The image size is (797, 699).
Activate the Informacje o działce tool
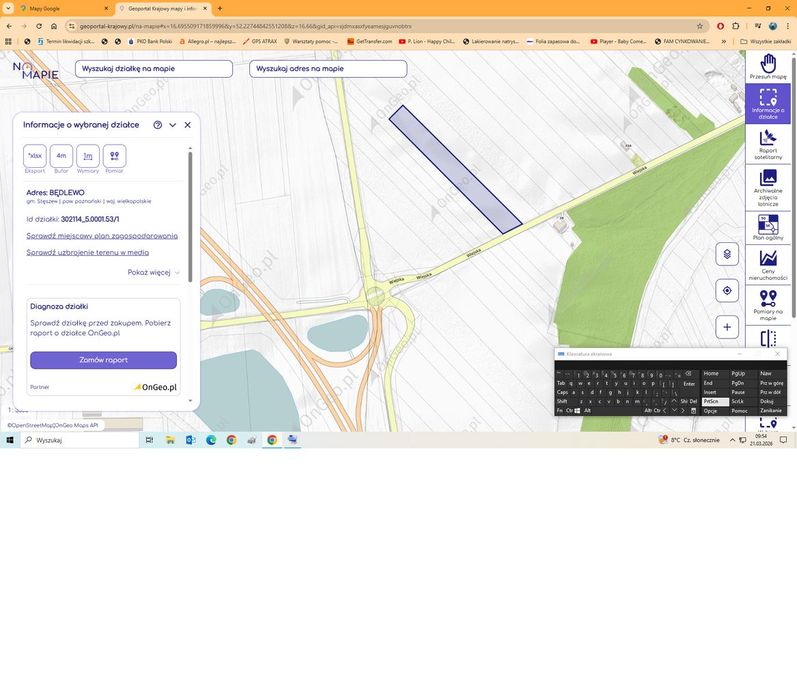click(x=768, y=104)
